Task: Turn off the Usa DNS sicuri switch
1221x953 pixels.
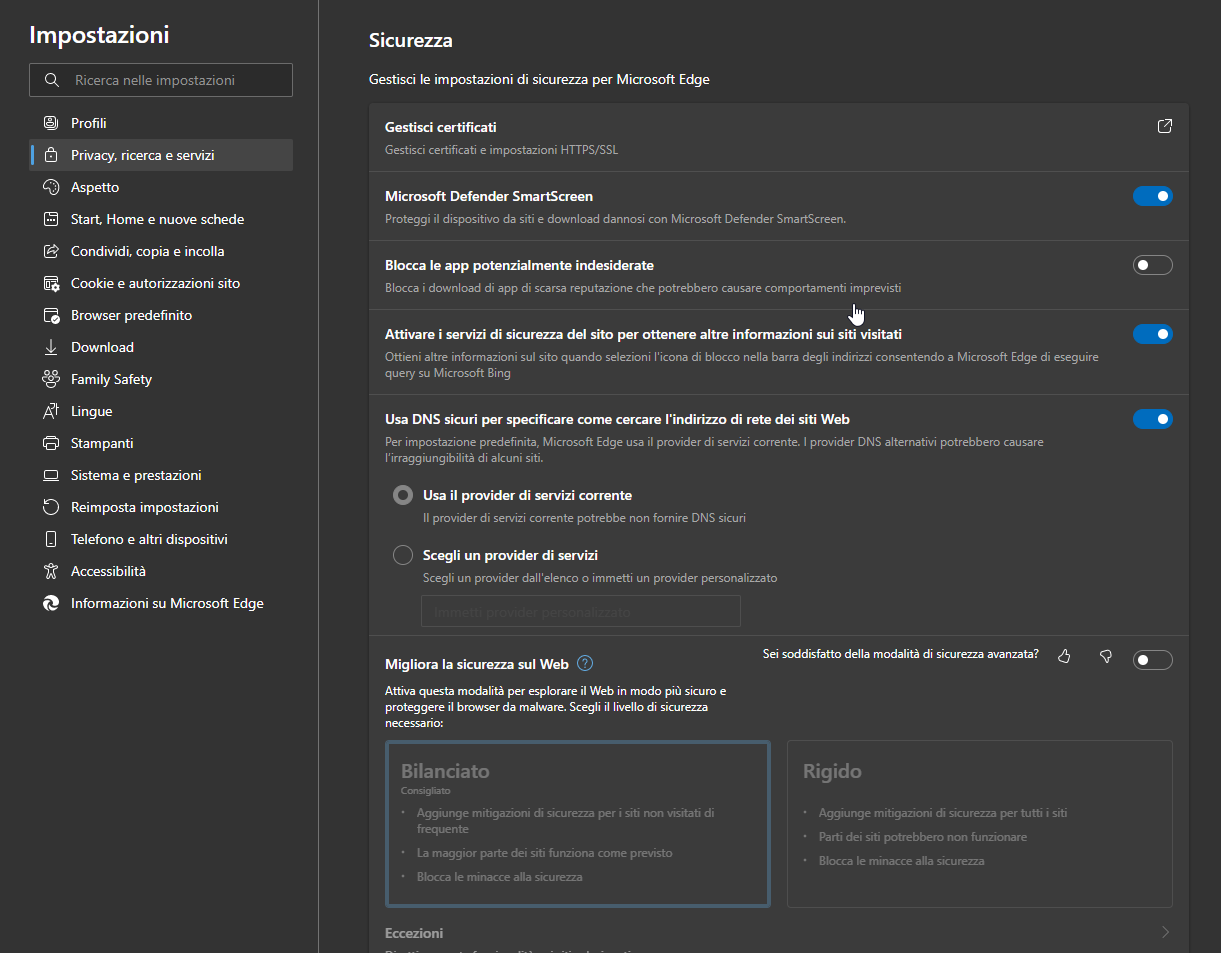Action: (1152, 419)
